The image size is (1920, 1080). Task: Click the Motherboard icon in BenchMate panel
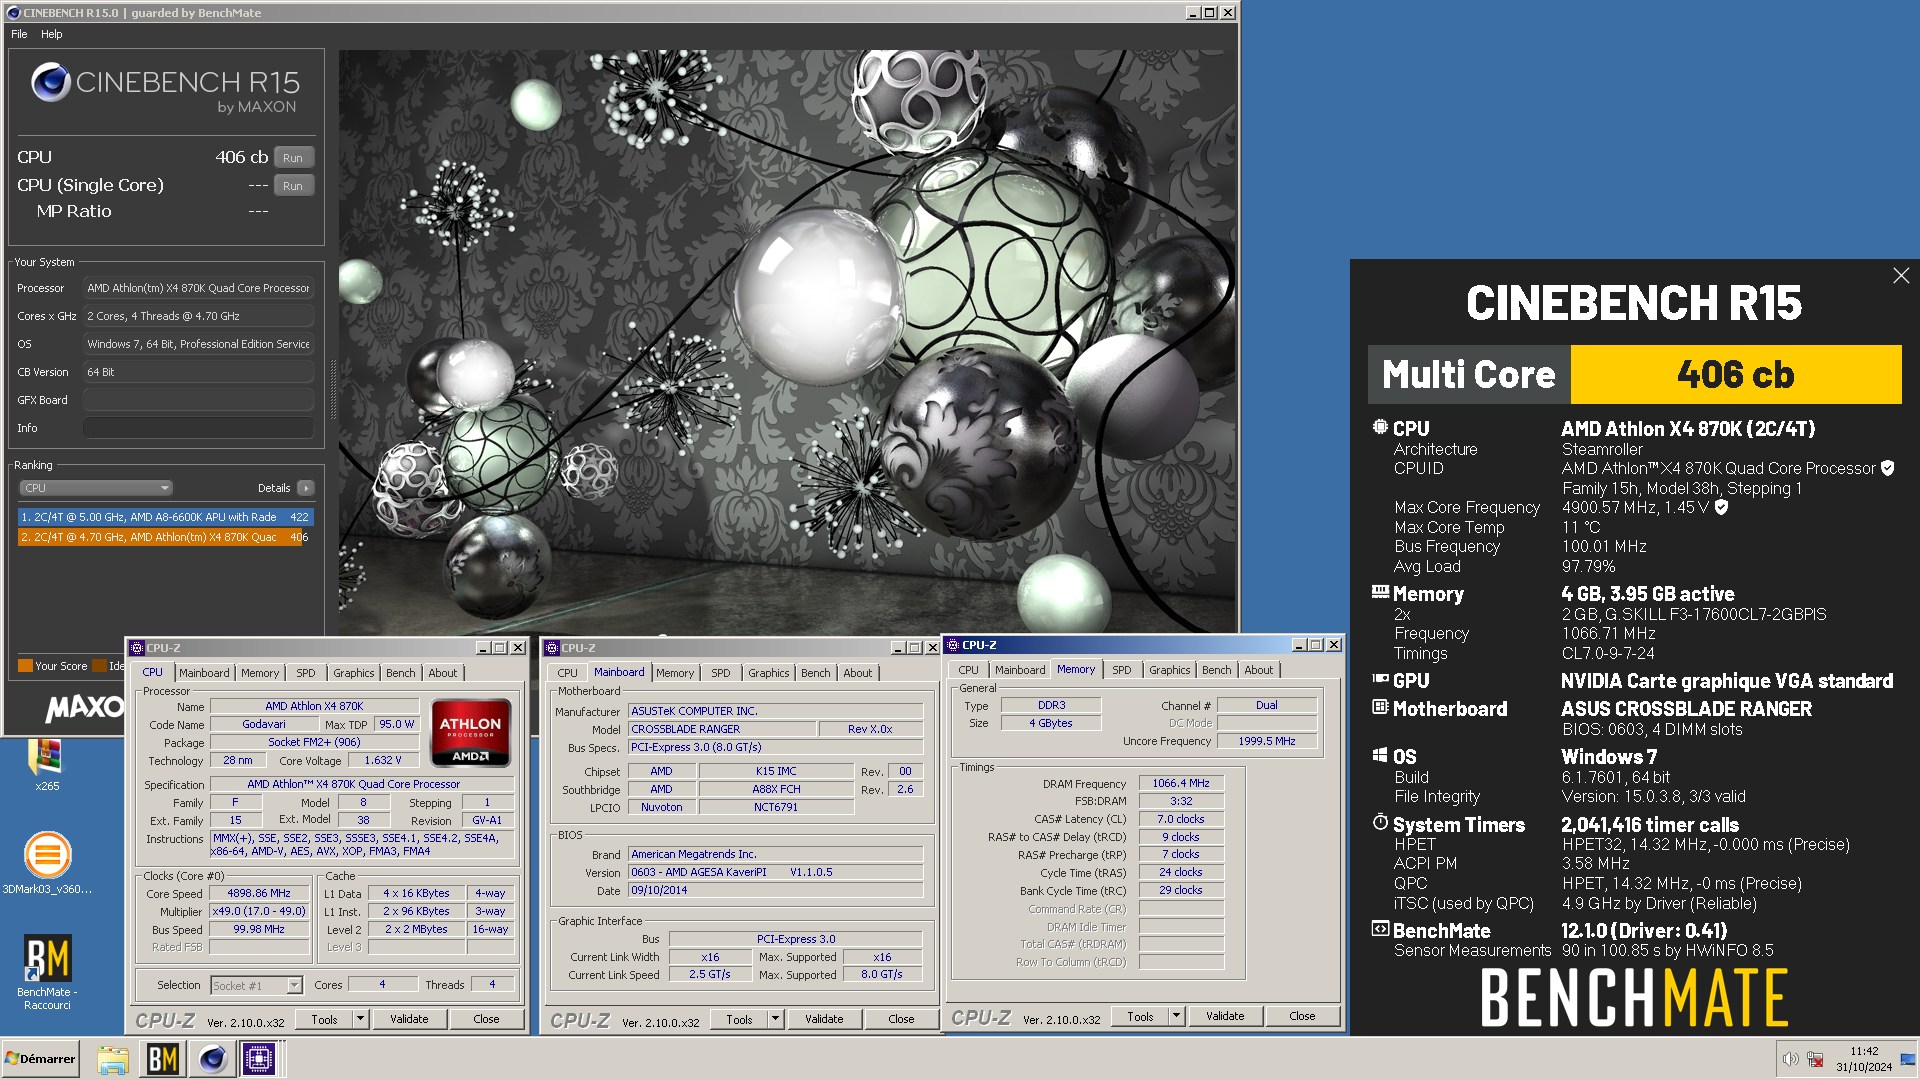pos(1380,707)
